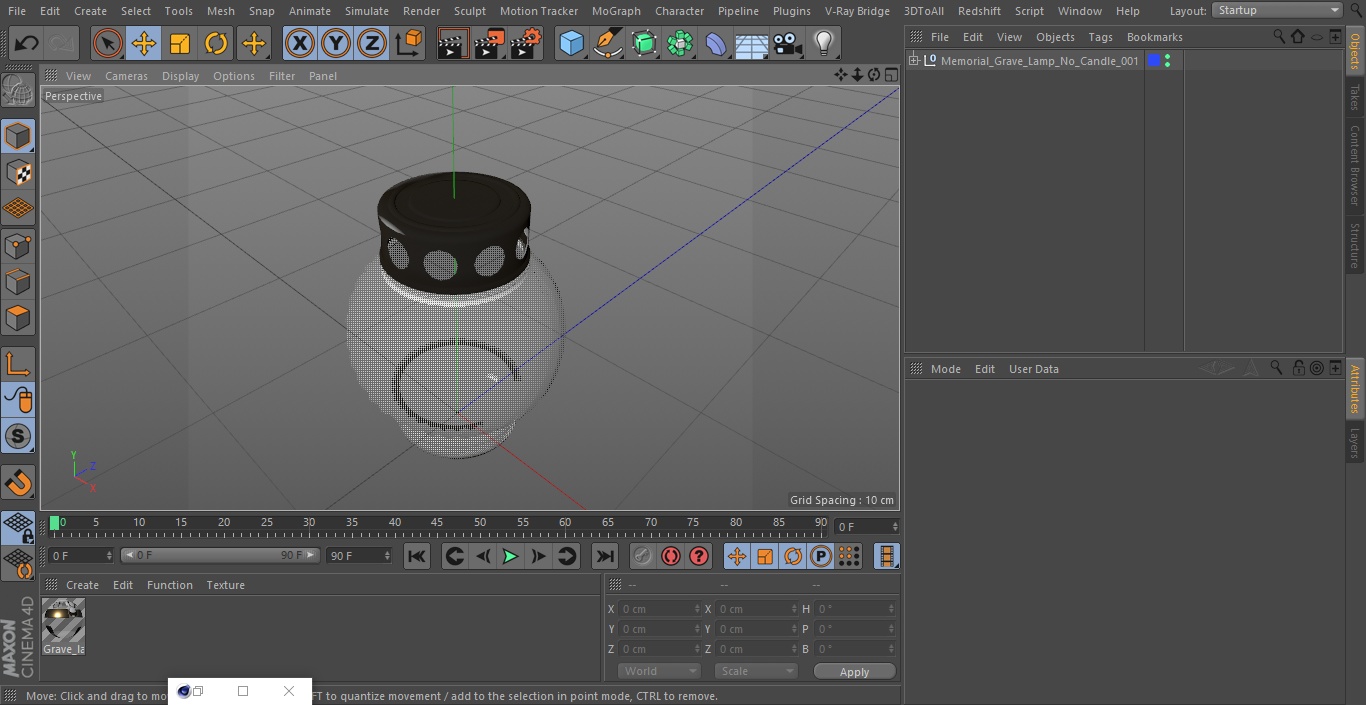1366x705 pixels.
Task: Open the Simulate menu
Action: 367,11
